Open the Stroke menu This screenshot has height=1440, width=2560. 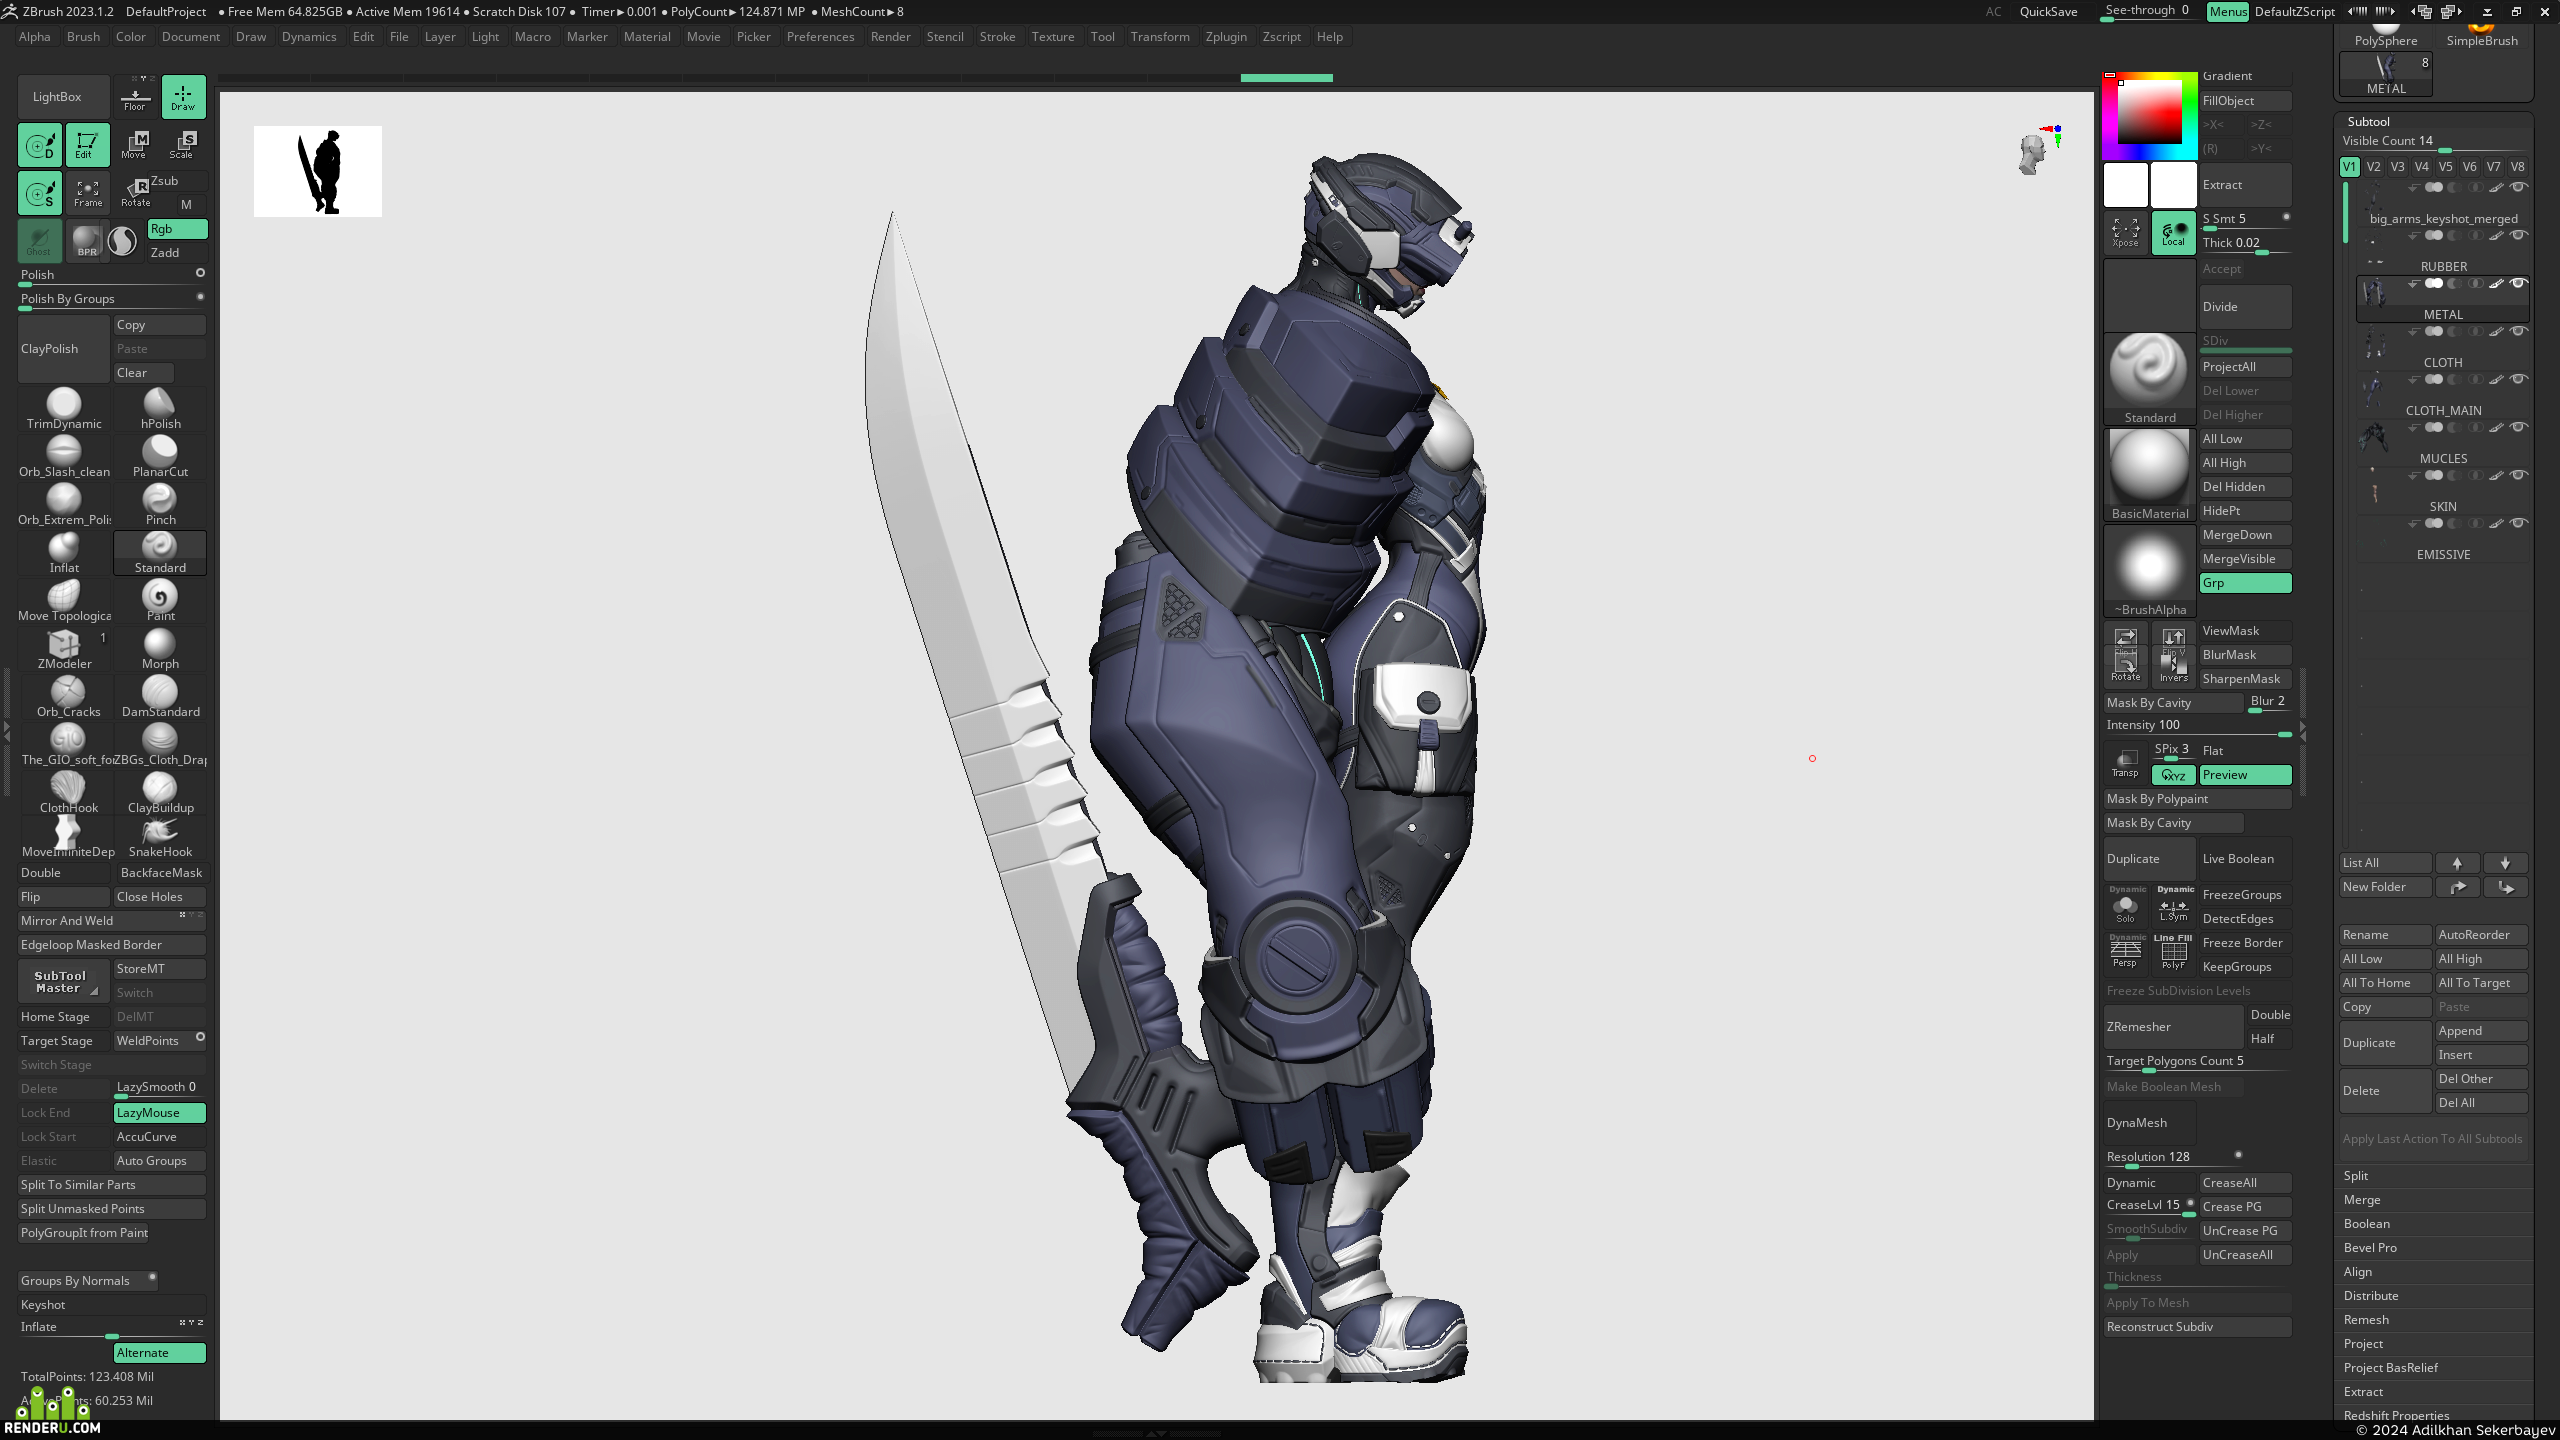[997, 37]
